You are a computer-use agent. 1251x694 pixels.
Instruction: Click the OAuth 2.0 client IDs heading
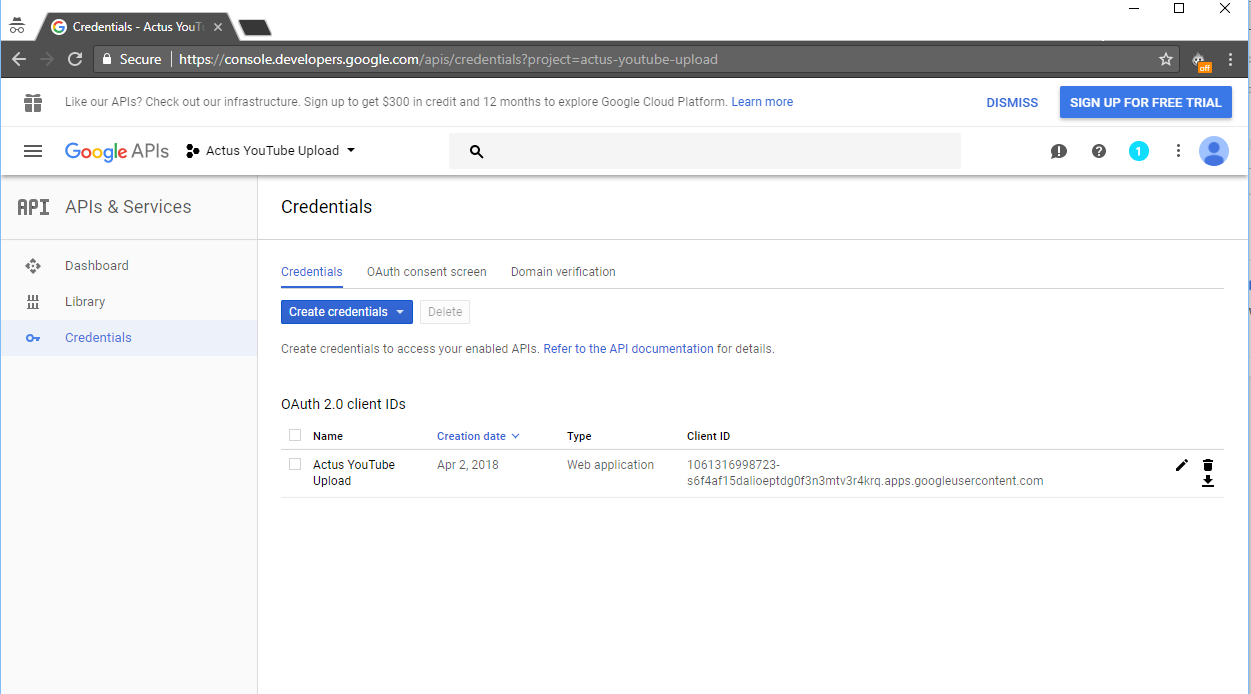pyautogui.click(x=343, y=404)
